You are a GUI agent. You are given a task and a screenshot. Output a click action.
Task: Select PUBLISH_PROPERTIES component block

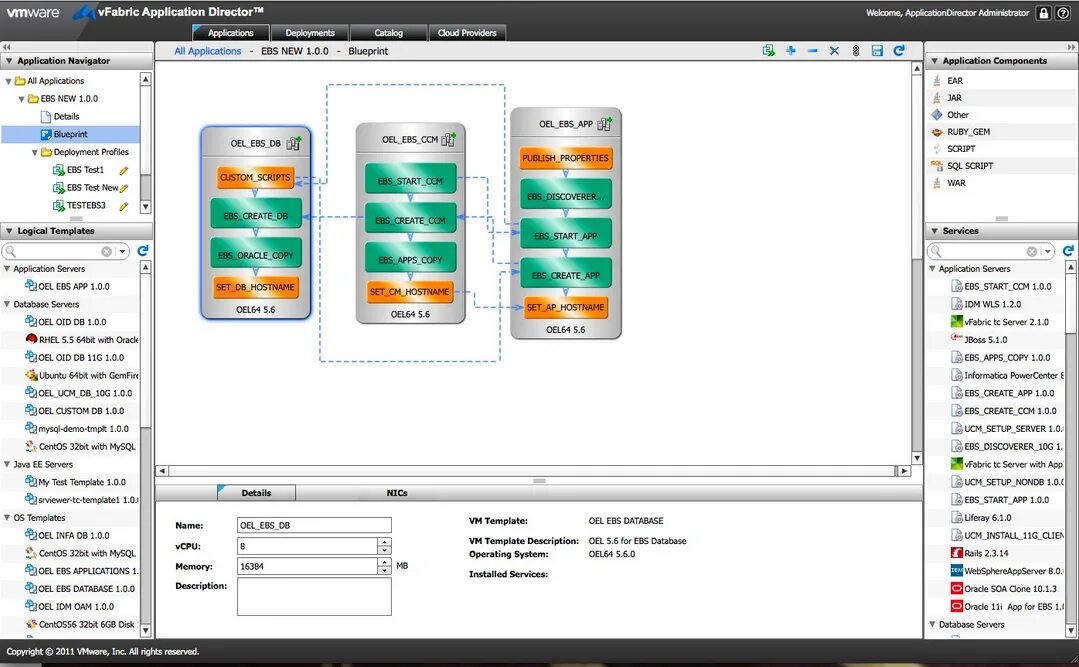point(565,158)
